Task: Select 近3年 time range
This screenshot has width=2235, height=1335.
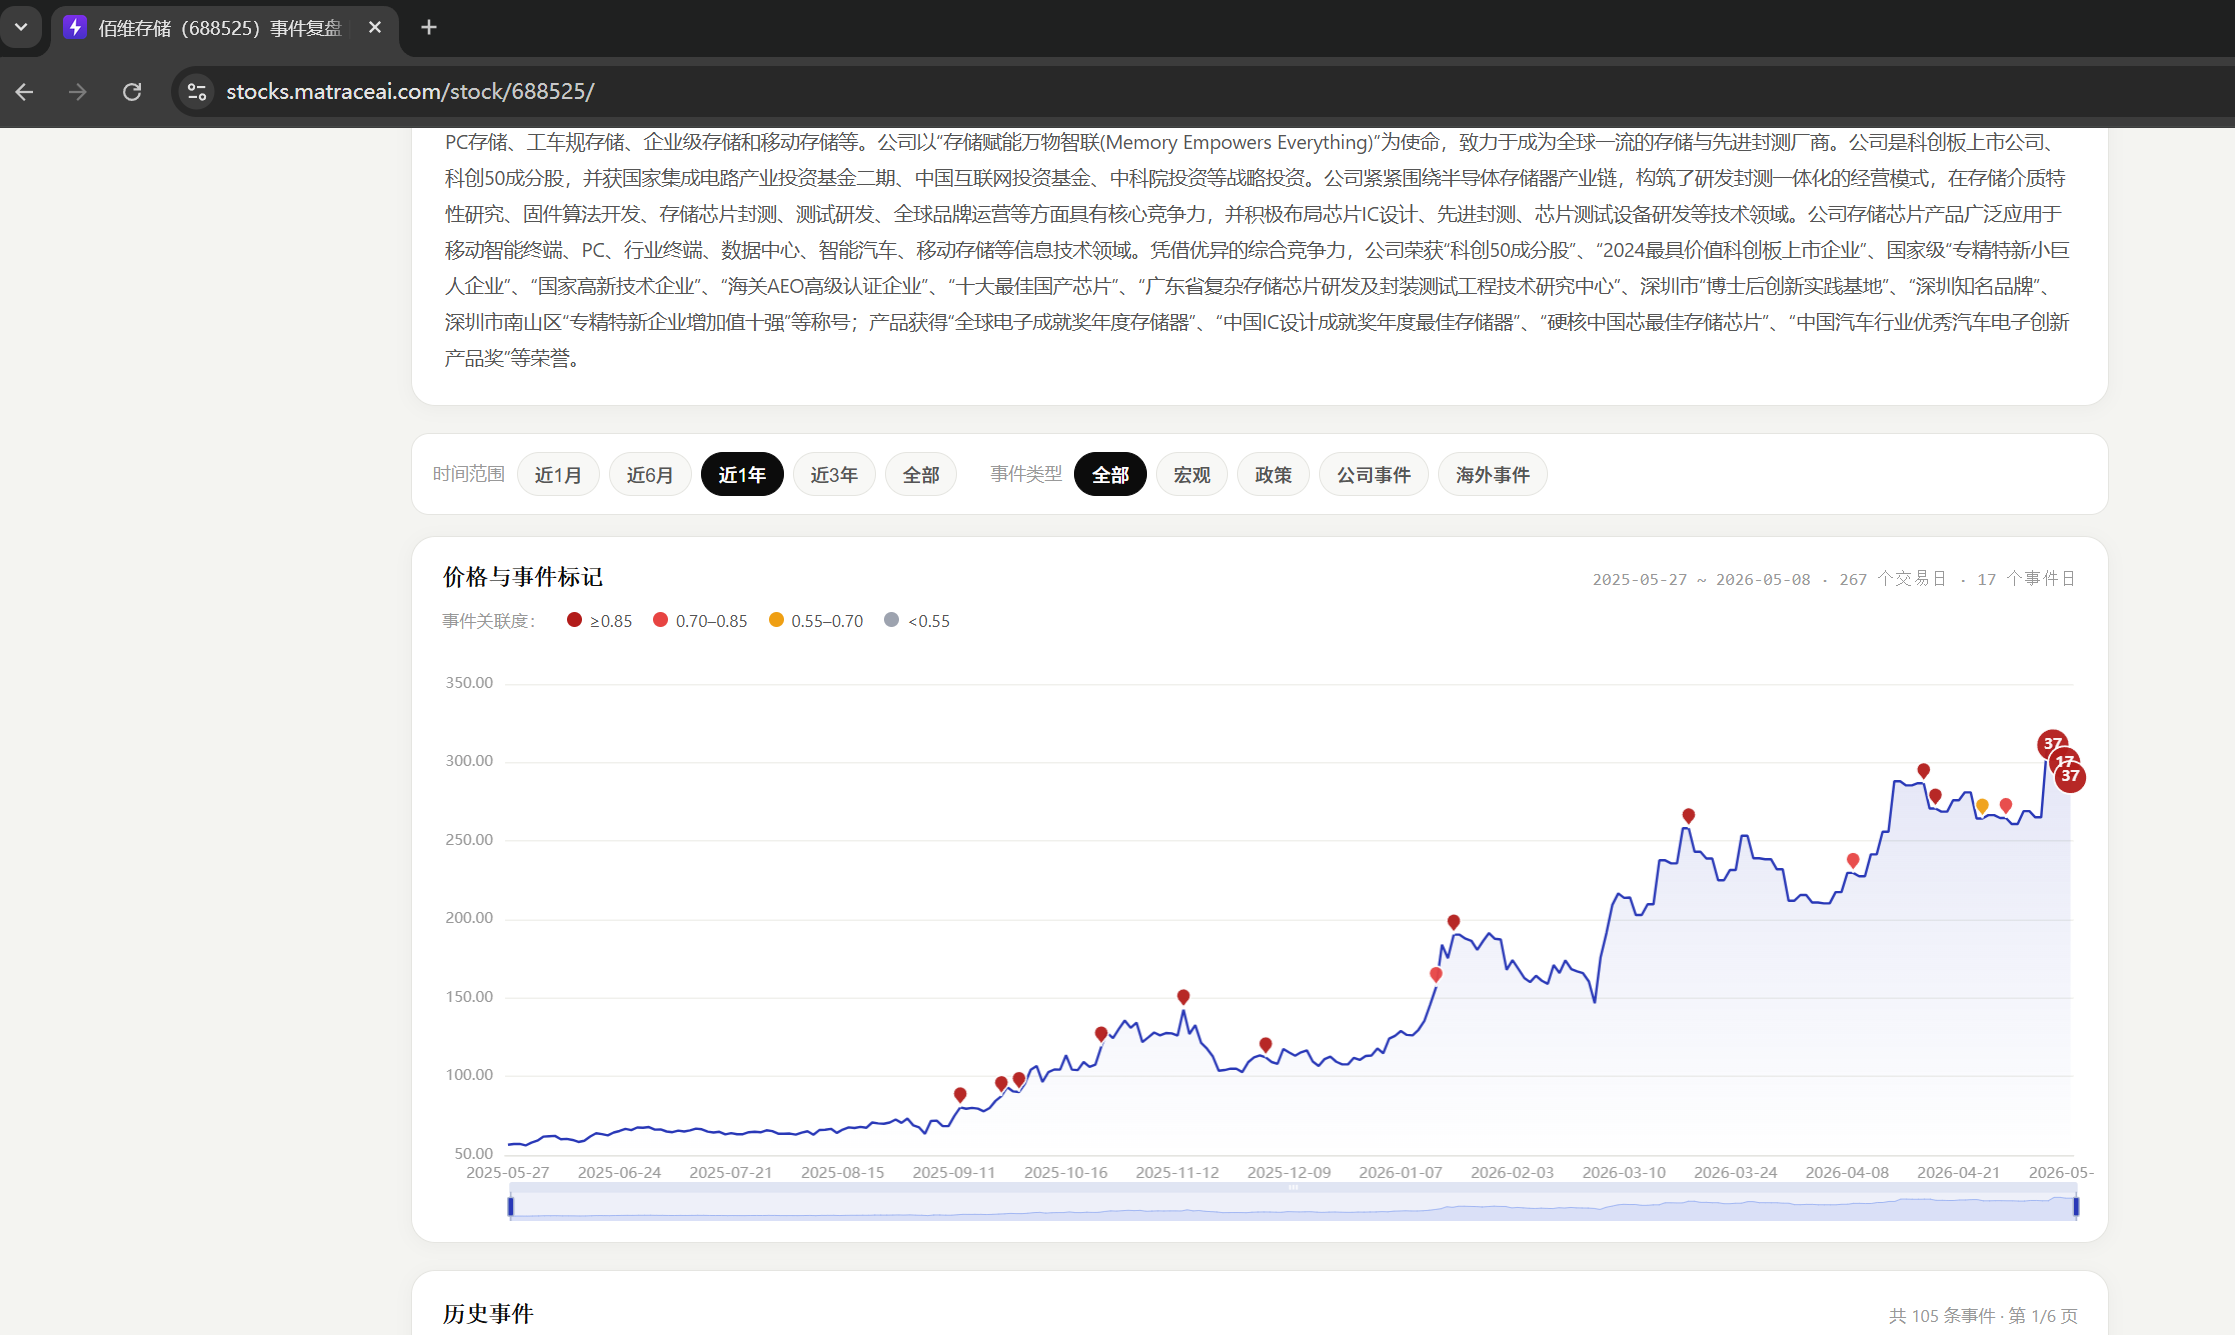Action: click(x=834, y=475)
